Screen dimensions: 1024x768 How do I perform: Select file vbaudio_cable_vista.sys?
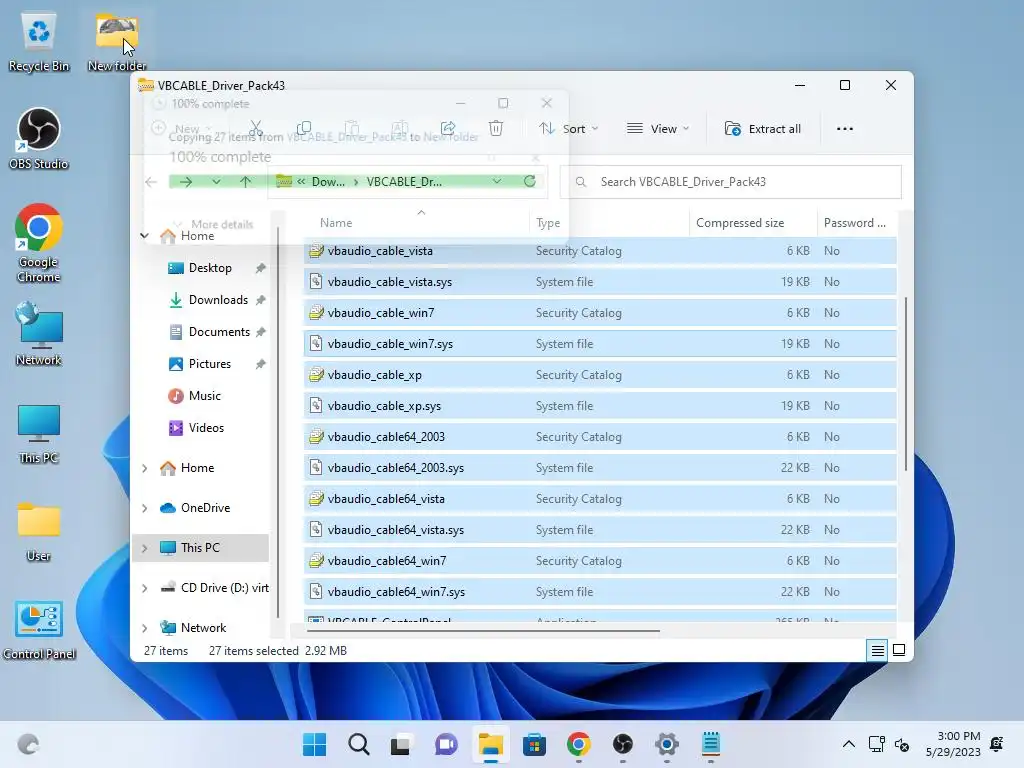tap(600, 281)
